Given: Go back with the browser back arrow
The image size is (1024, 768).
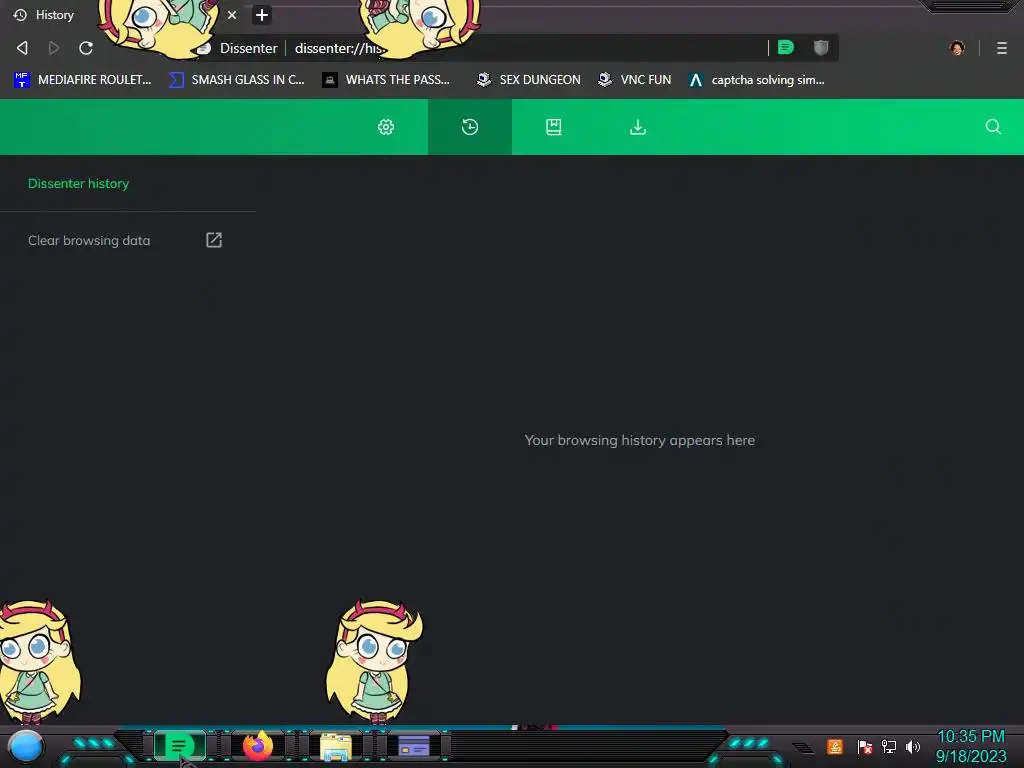Looking at the screenshot, I should (x=22, y=48).
